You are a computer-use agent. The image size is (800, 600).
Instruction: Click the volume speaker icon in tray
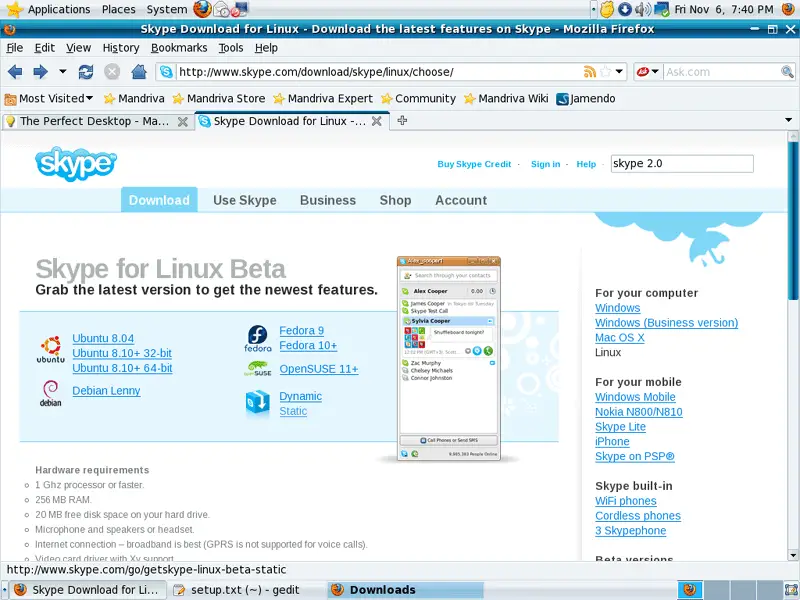[x=642, y=9]
